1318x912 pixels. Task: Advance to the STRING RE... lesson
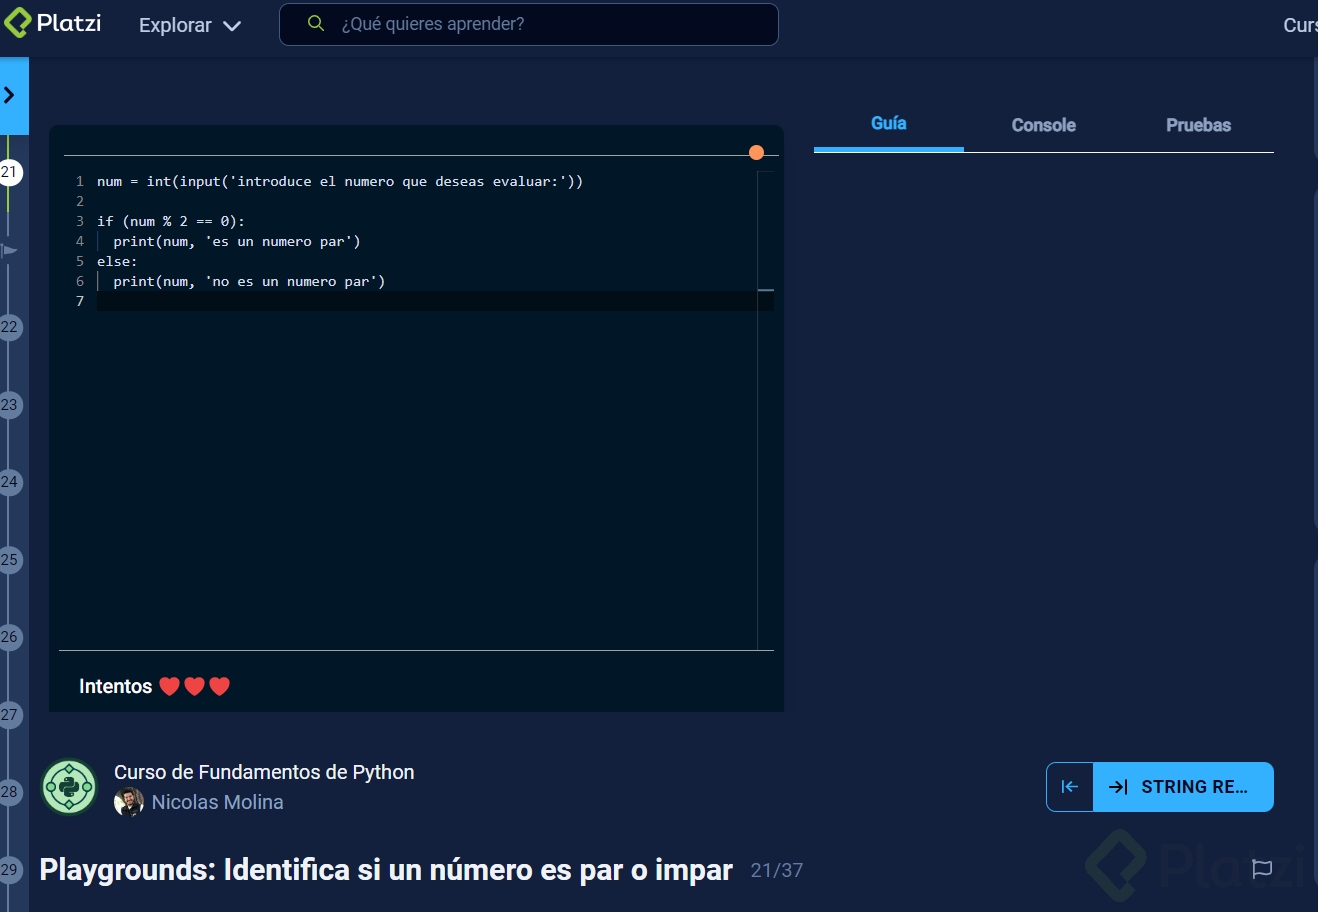click(1184, 787)
